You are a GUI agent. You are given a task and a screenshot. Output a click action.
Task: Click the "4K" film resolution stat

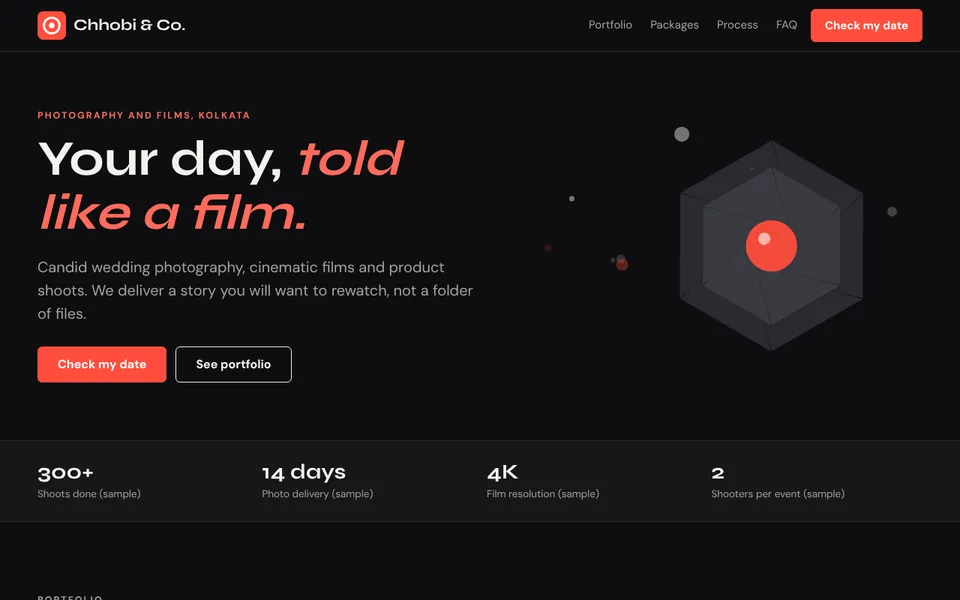coord(502,473)
